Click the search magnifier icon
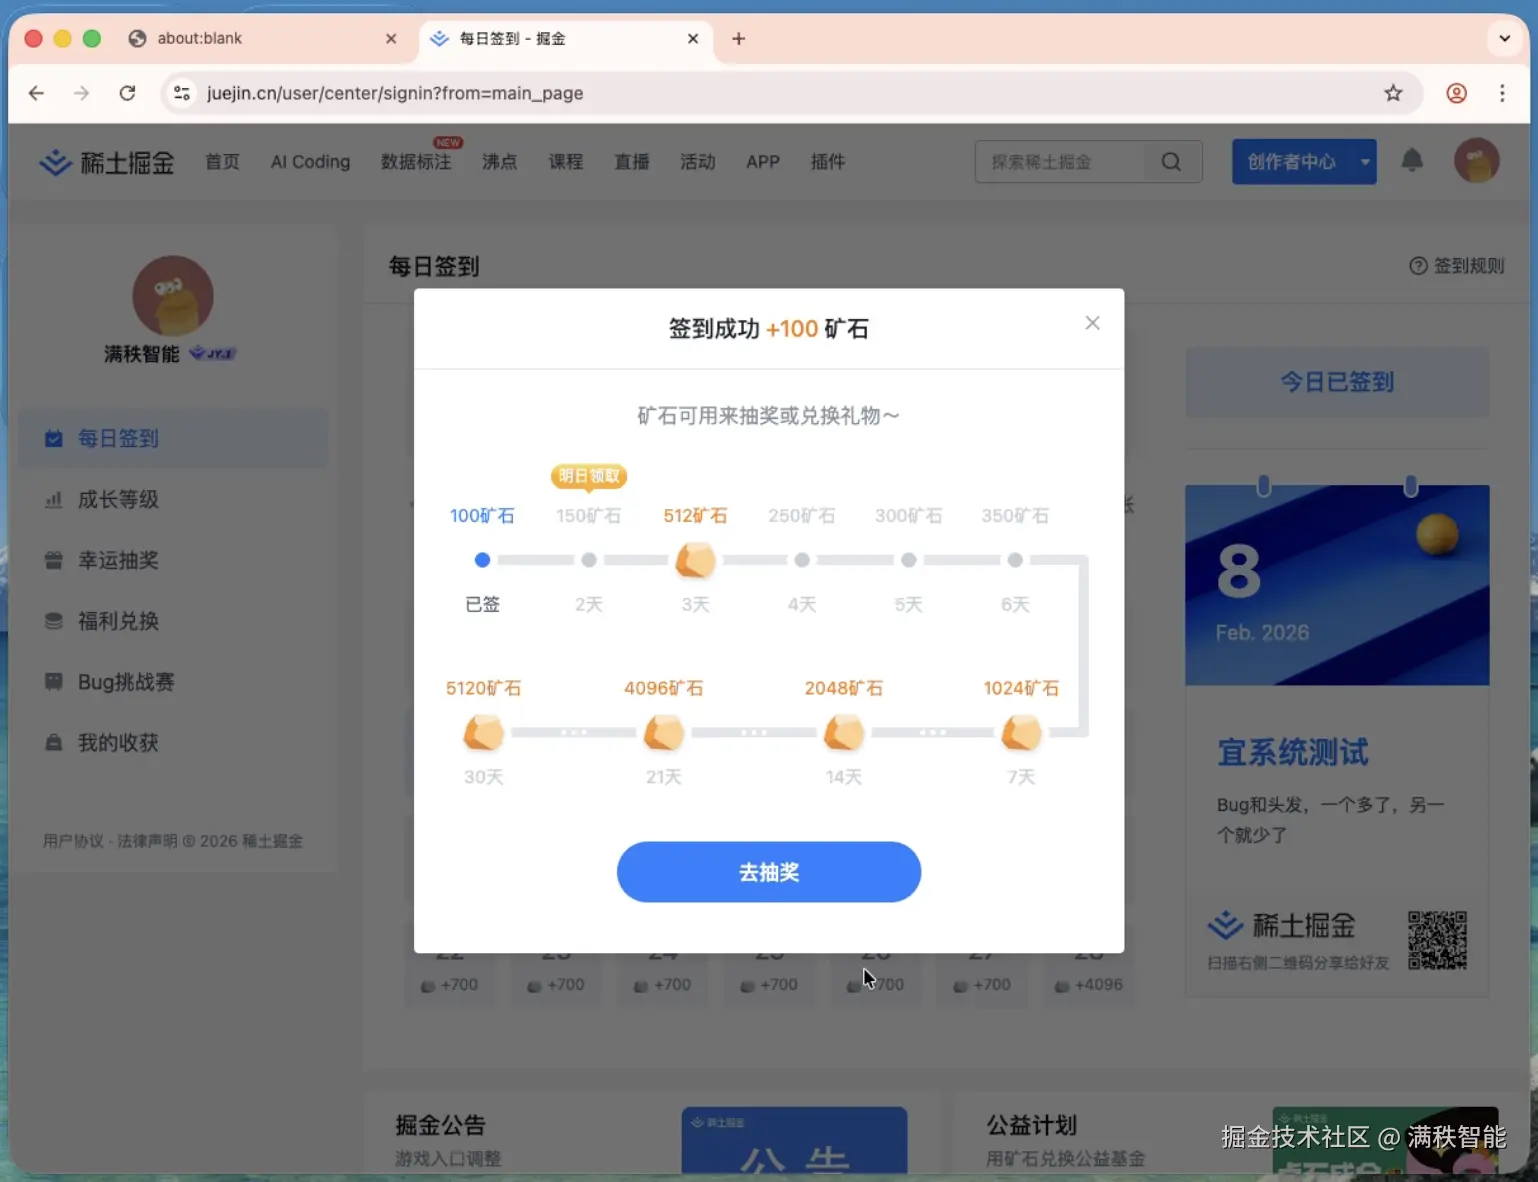The image size is (1538, 1182). pos(1171,161)
